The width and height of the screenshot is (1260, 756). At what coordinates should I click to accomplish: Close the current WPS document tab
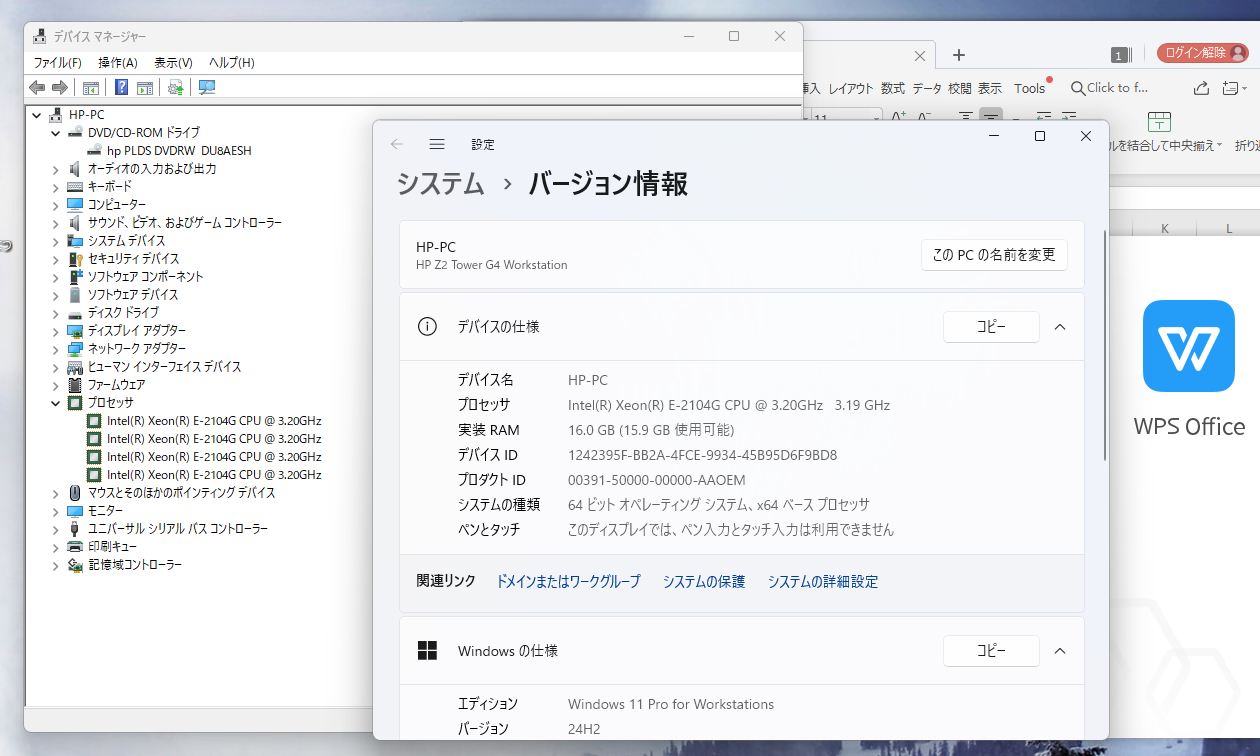coord(920,56)
